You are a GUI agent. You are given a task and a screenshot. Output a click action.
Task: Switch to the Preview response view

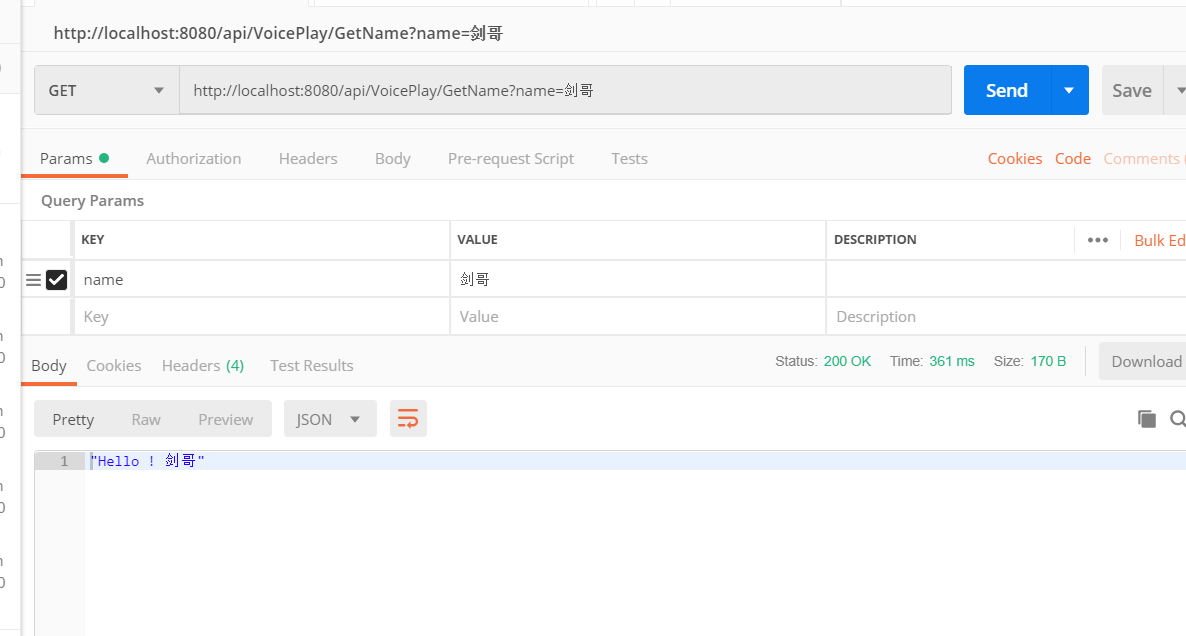click(225, 419)
